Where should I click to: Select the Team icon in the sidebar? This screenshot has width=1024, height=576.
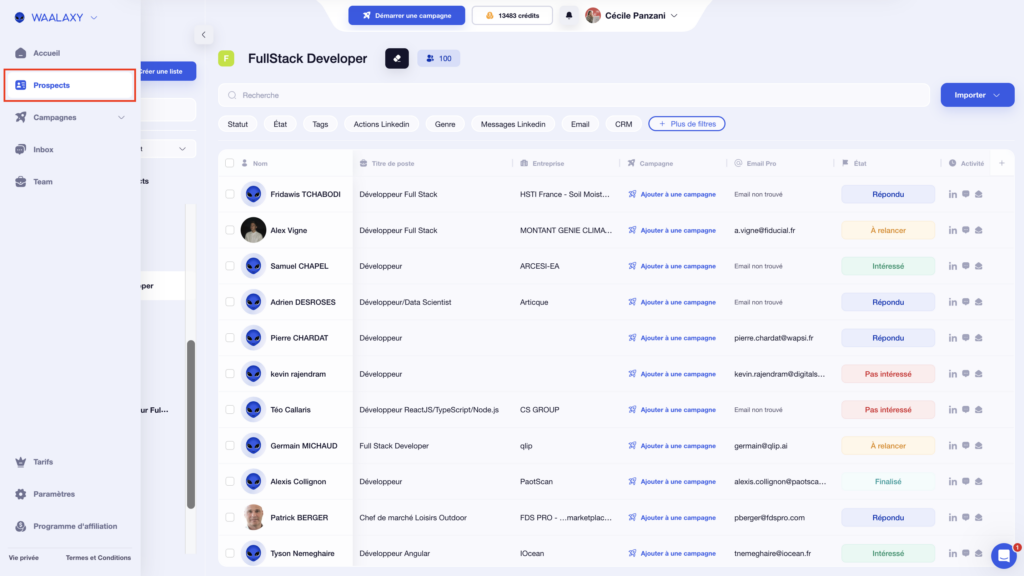(21, 181)
